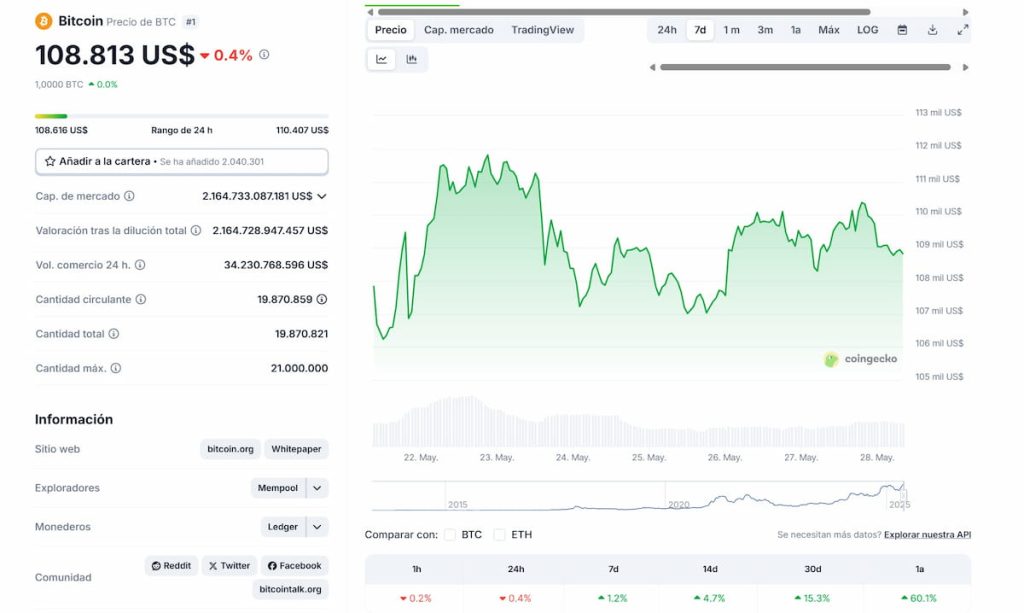Click top horizontal scrollbar track
This screenshot has height=613, width=1024.
(624, 12)
